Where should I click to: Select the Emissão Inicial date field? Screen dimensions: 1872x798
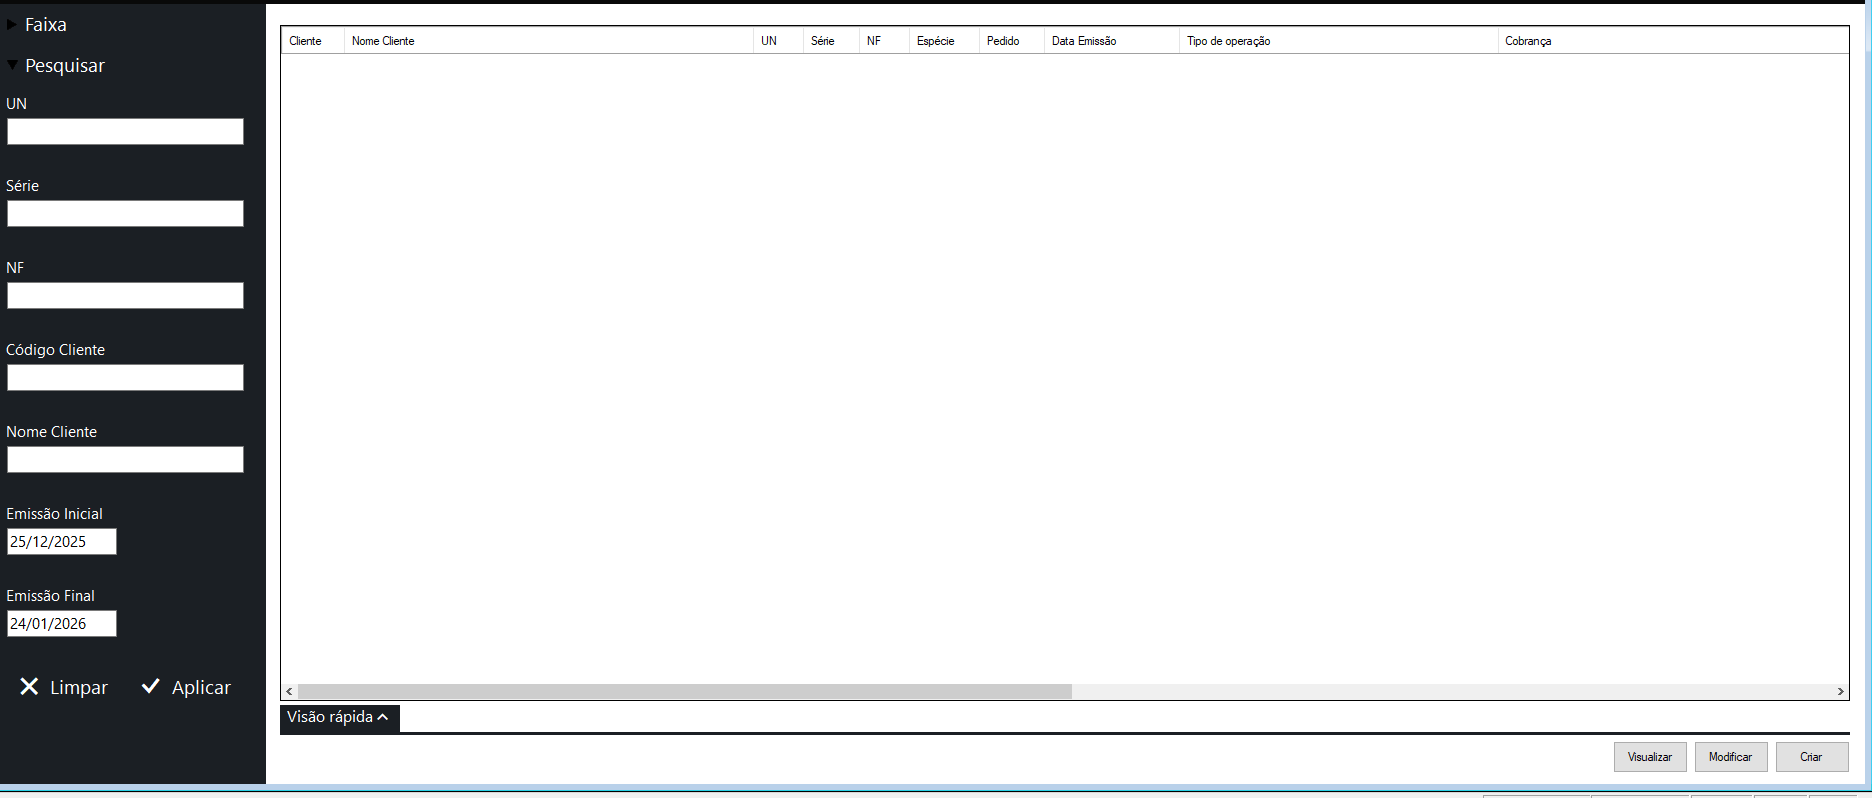(61, 542)
